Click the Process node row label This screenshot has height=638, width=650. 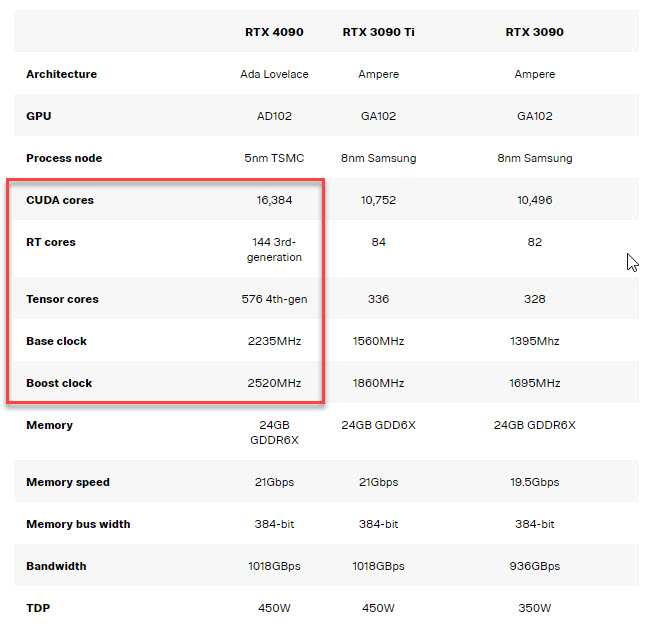[x=64, y=158]
